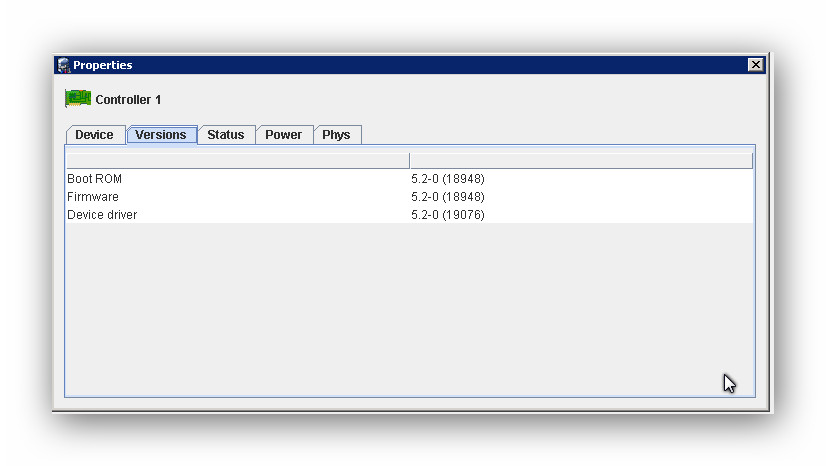Click the Properties title bar text
This screenshot has width=826, height=466.
[103, 65]
